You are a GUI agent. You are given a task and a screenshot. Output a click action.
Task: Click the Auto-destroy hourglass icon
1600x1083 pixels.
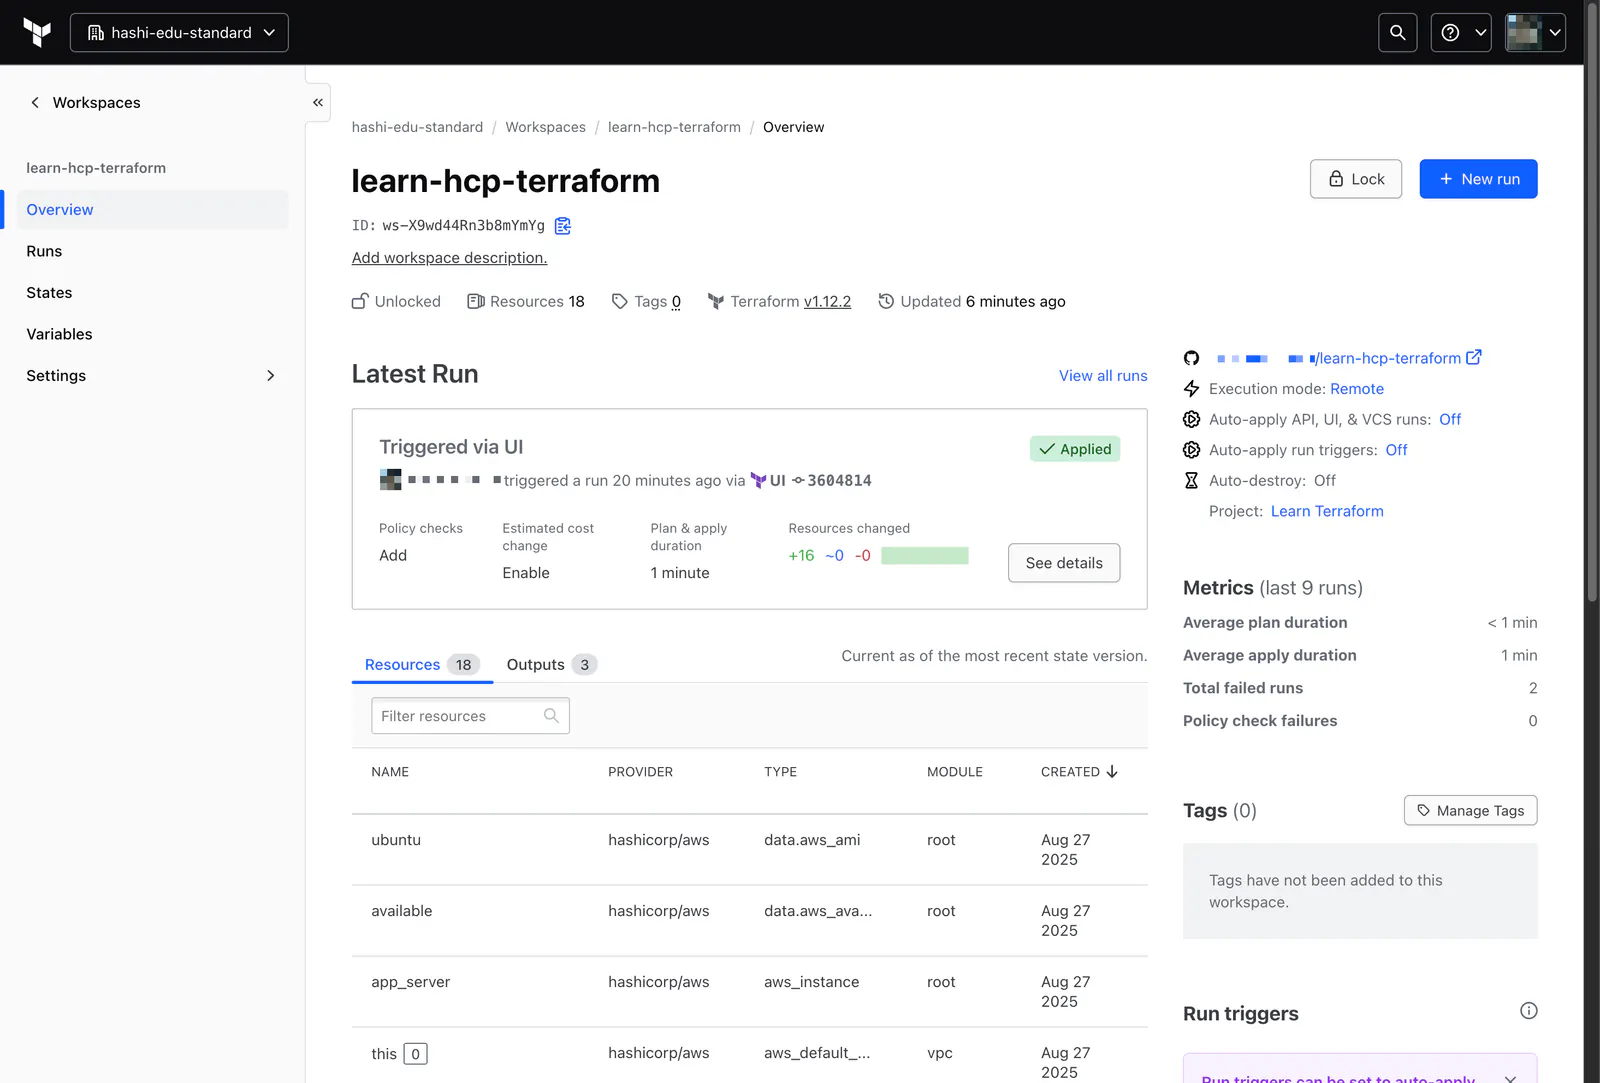(1191, 481)
